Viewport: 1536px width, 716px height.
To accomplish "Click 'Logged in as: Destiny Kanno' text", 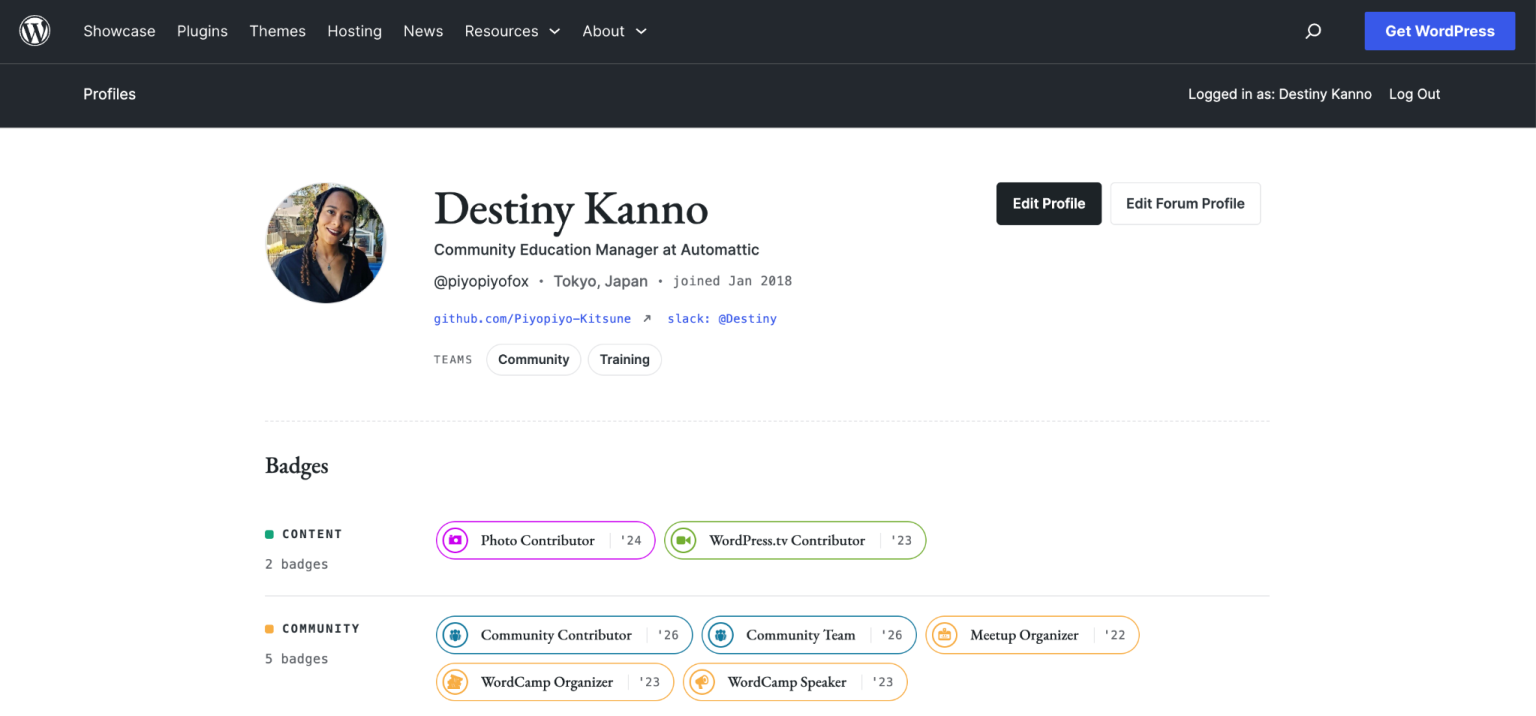I will (x=1280, y=94).
